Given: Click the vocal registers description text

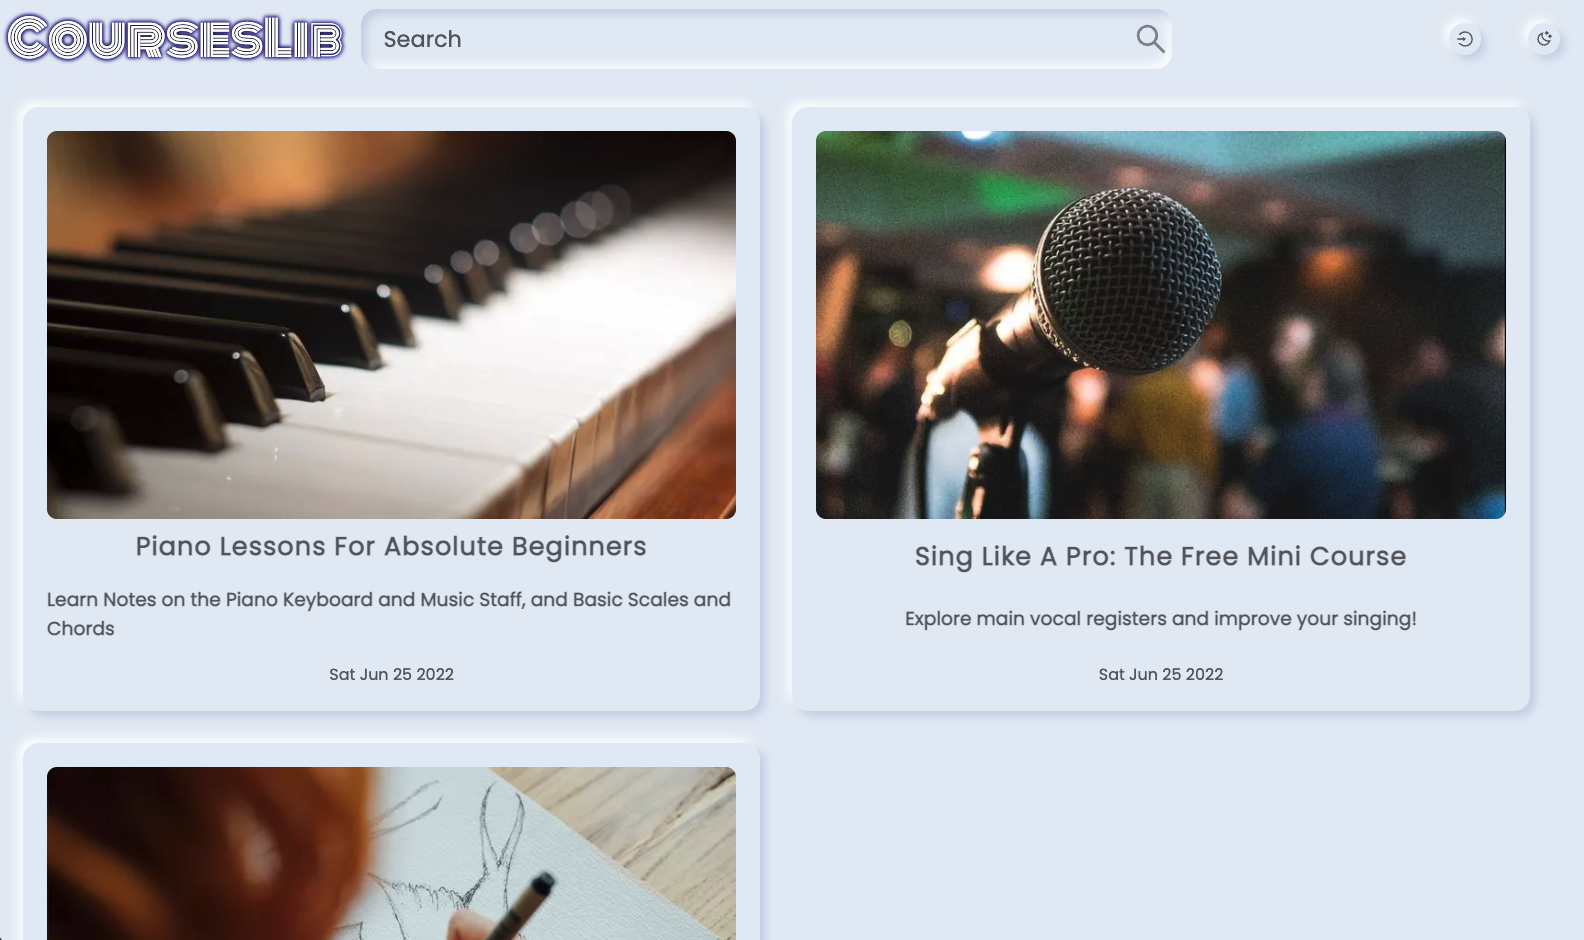Looking at the screenshot, I should coord(1160,618).
